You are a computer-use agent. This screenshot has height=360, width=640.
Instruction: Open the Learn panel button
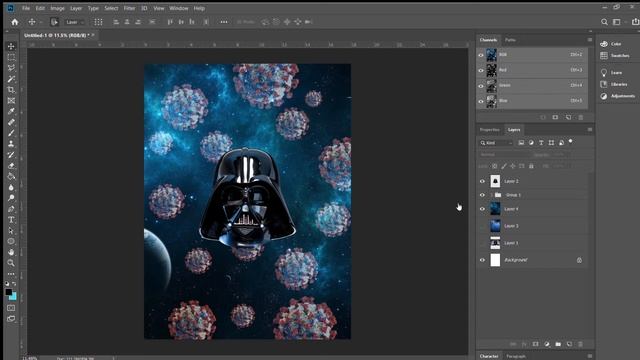coord(611,73)
